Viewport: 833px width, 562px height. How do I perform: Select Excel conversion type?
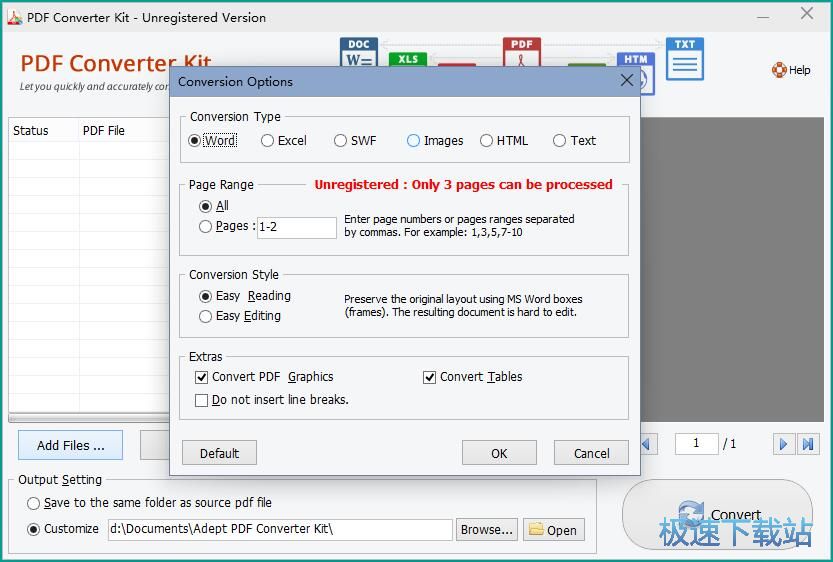284,141
